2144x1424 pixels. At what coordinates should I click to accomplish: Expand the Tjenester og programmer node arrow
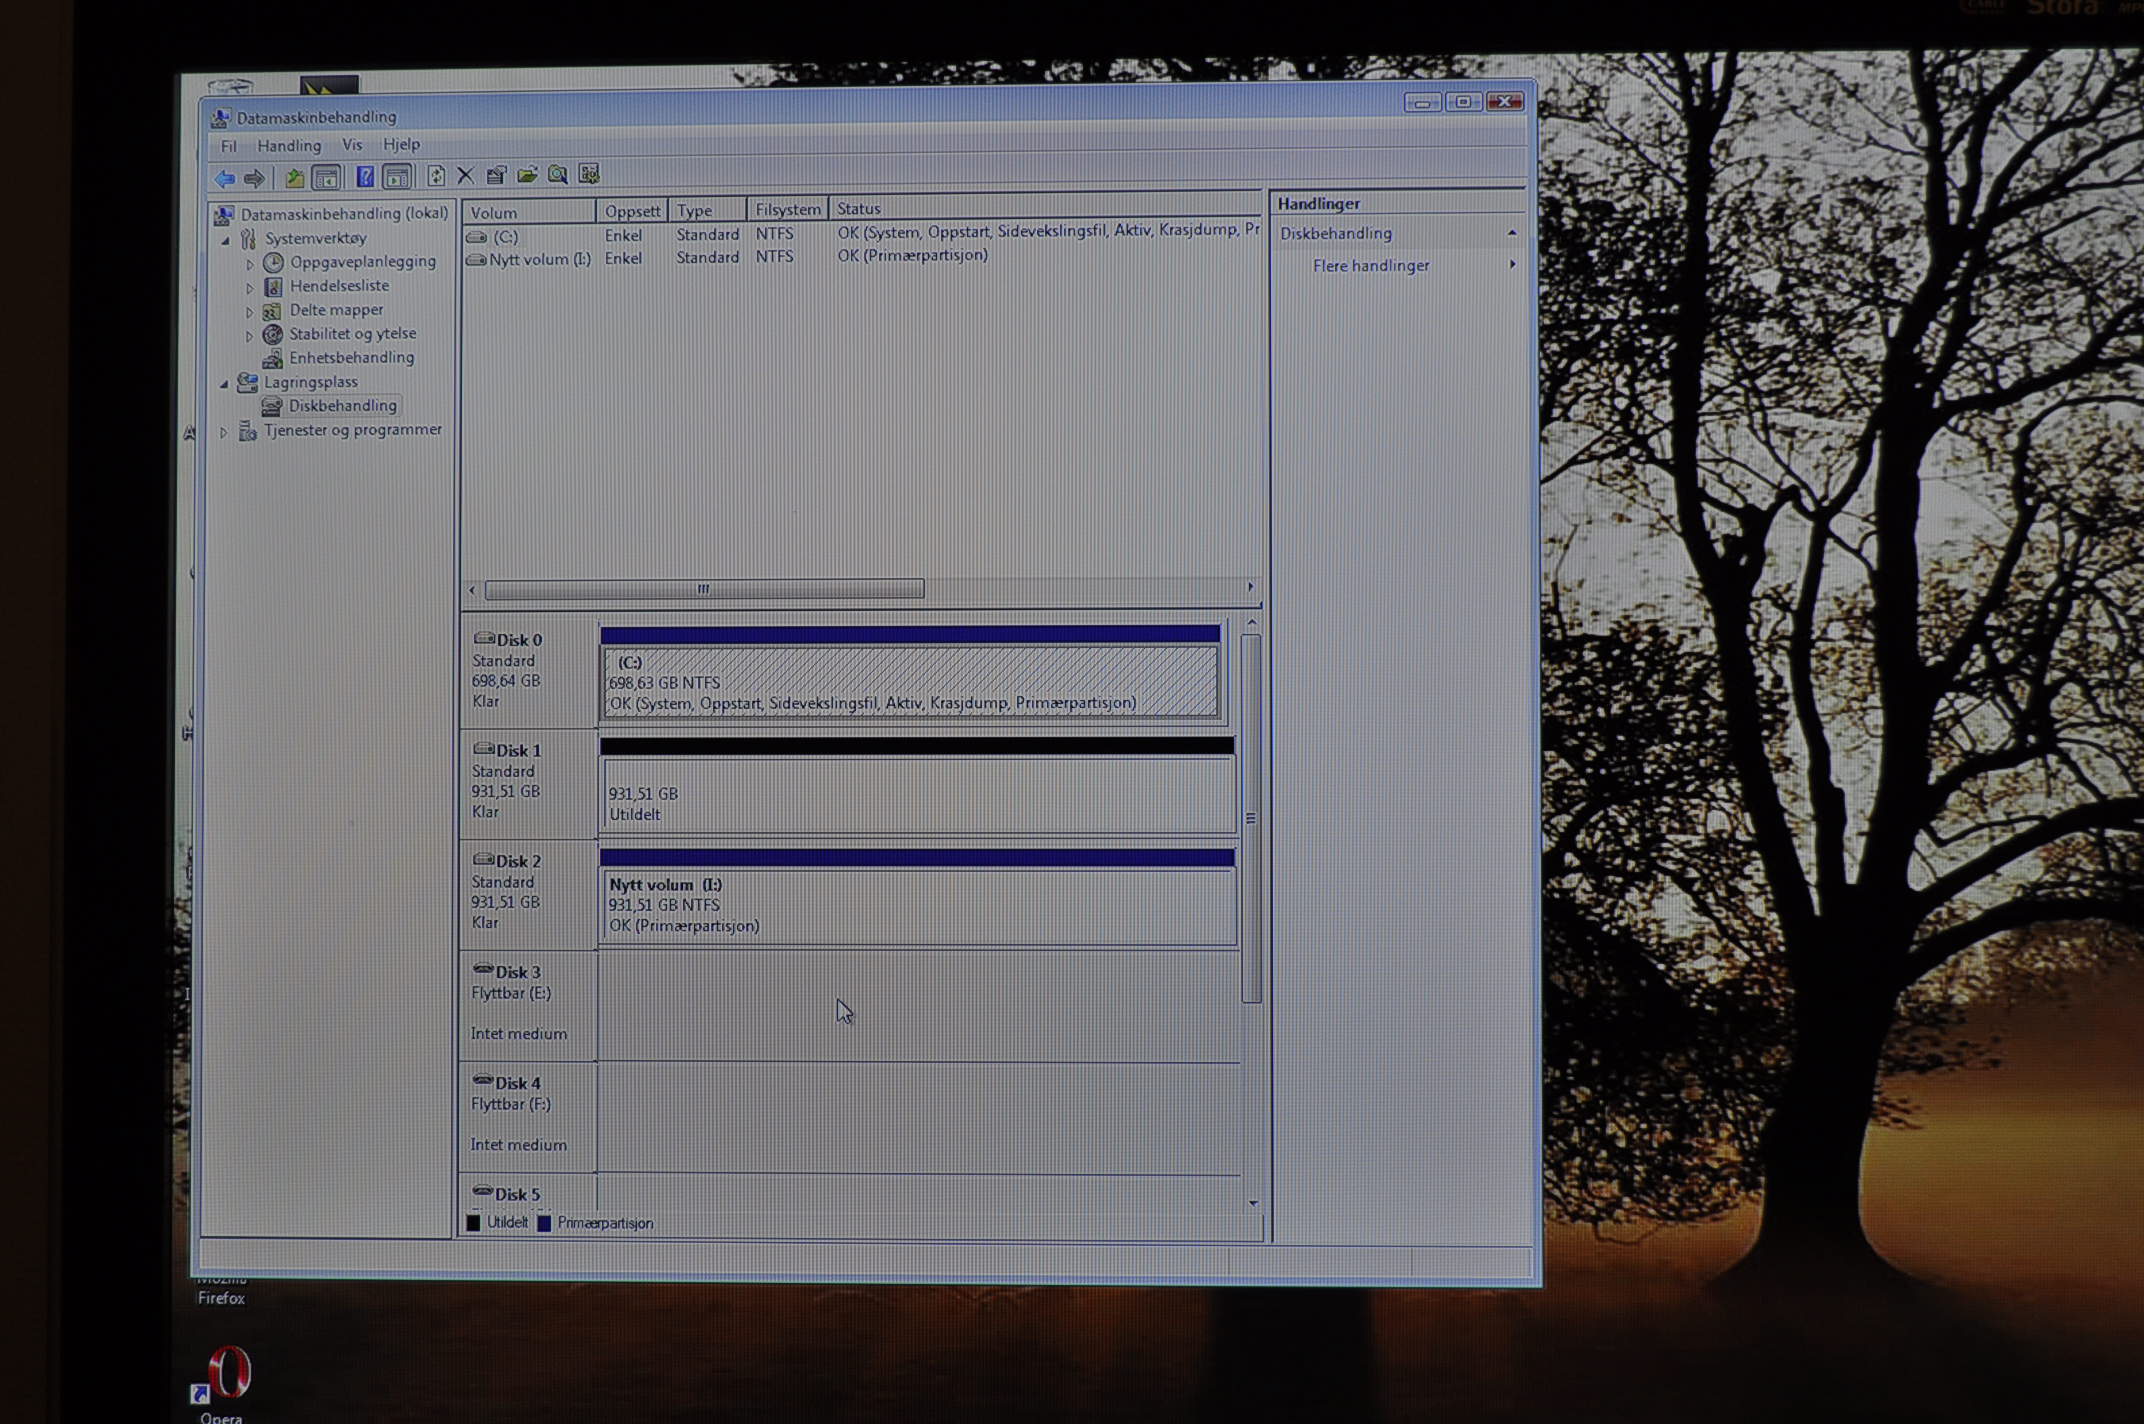point(223,432)
